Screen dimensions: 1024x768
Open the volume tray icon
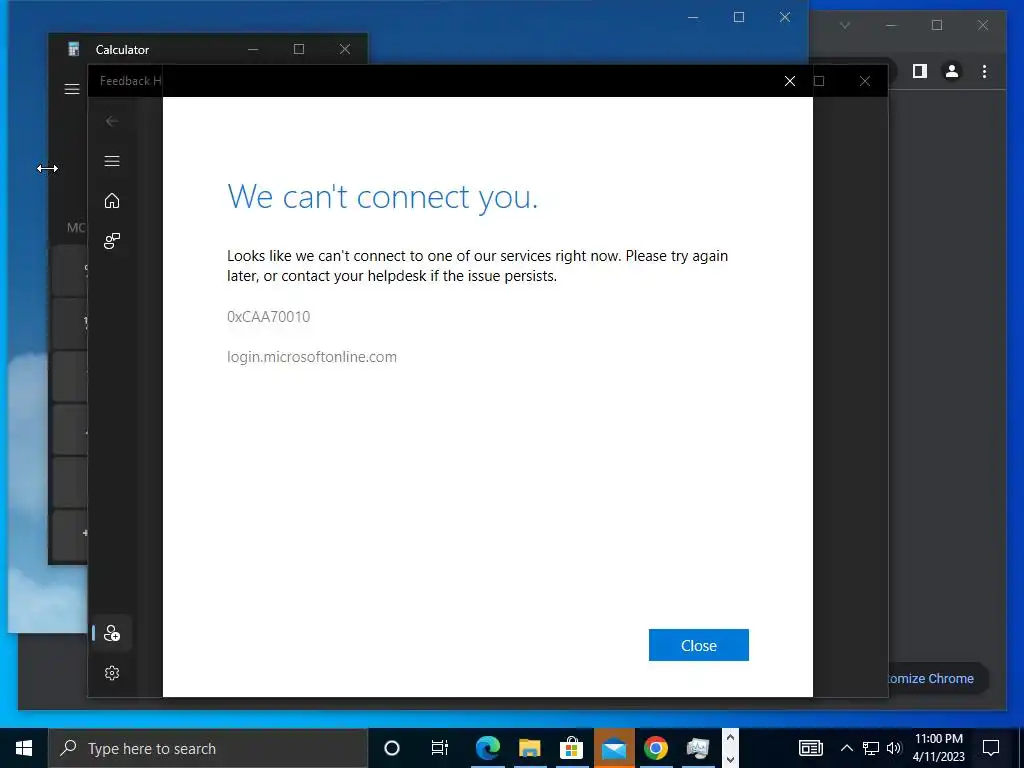click(894, 748)
